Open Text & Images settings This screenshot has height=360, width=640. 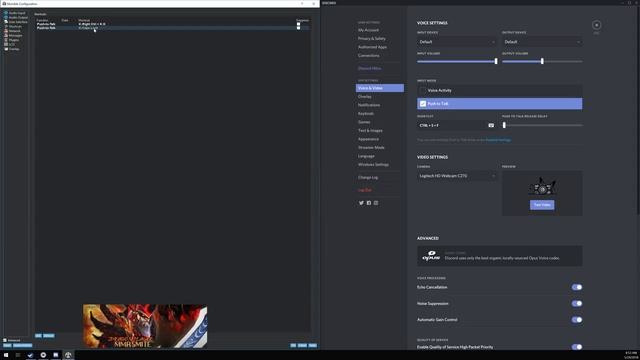[370, 131]
